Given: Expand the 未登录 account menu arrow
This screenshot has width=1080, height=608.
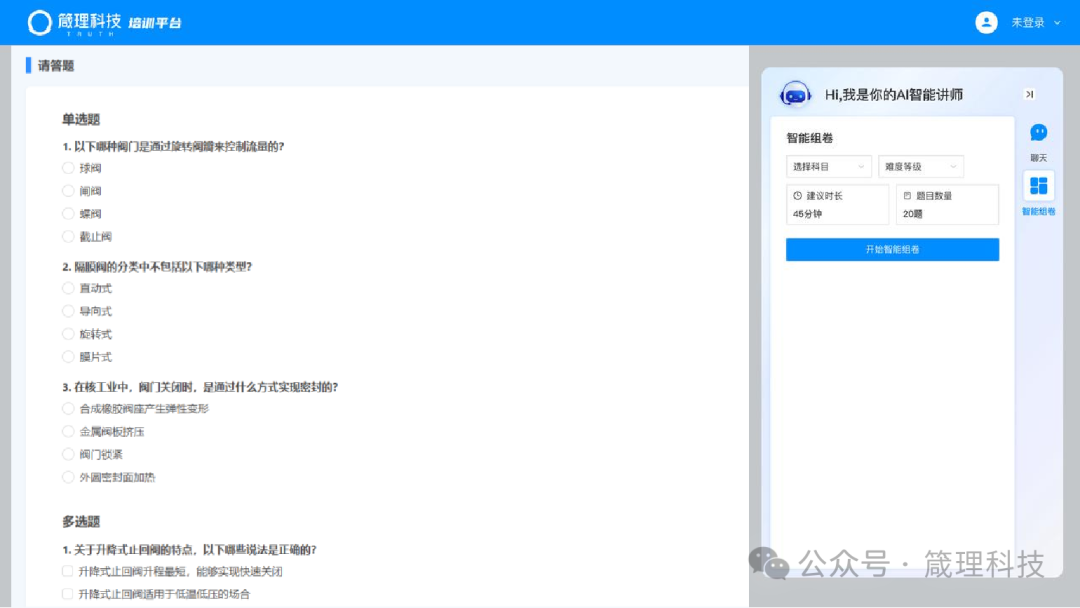Looking at the screenshot, I should point(1057,23).
